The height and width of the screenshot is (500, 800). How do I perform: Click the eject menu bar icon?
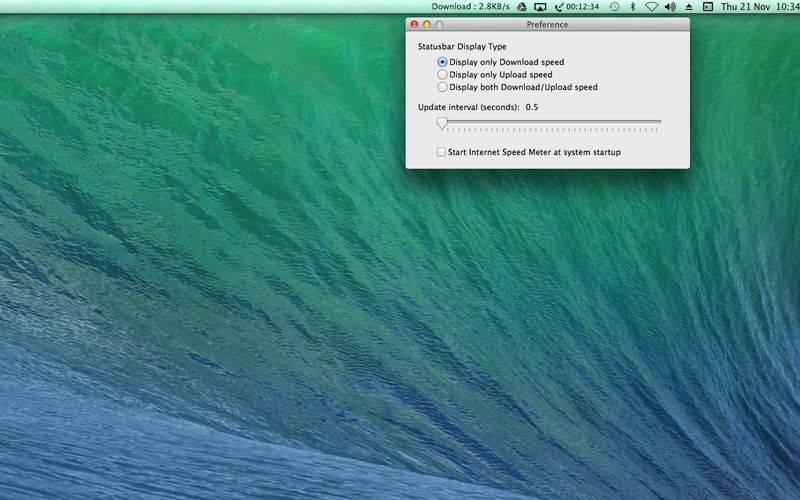[689, 7]
